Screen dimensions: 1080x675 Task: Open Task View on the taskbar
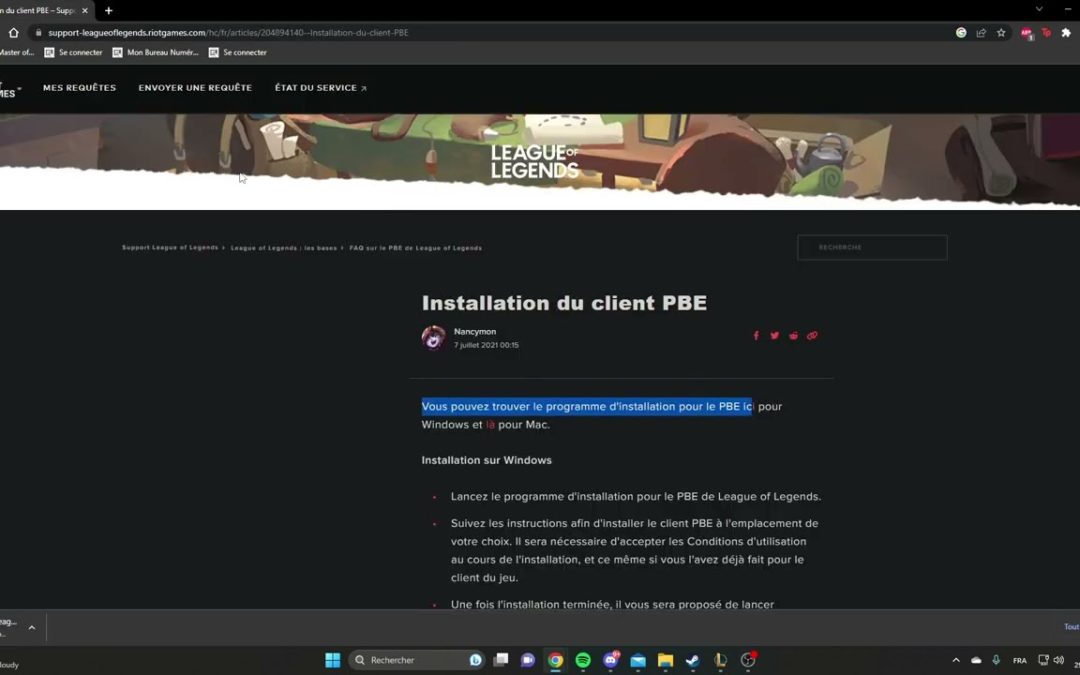pyautogui.click(x=501, y=660)
